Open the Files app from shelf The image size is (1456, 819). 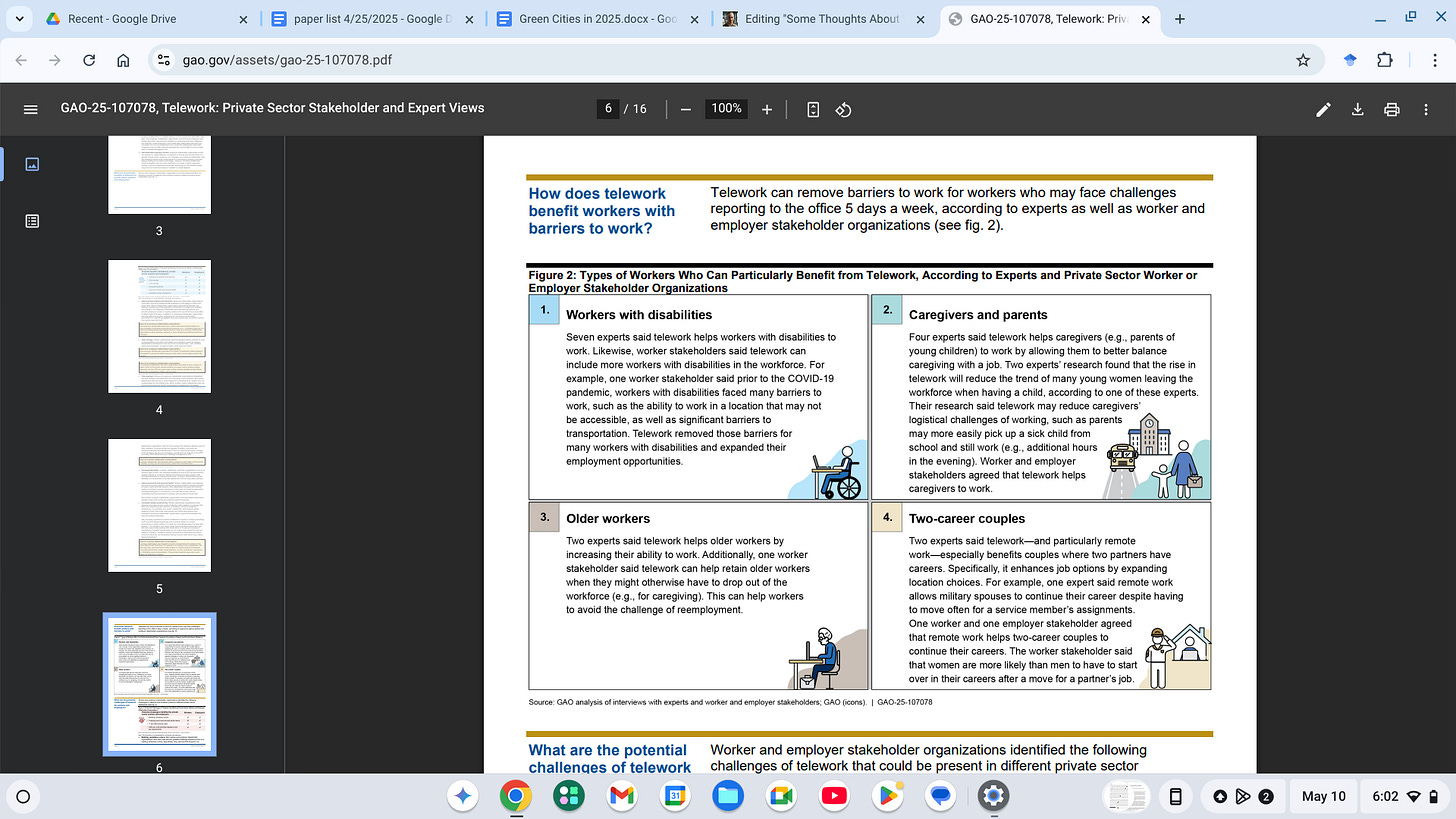point(728,796)
